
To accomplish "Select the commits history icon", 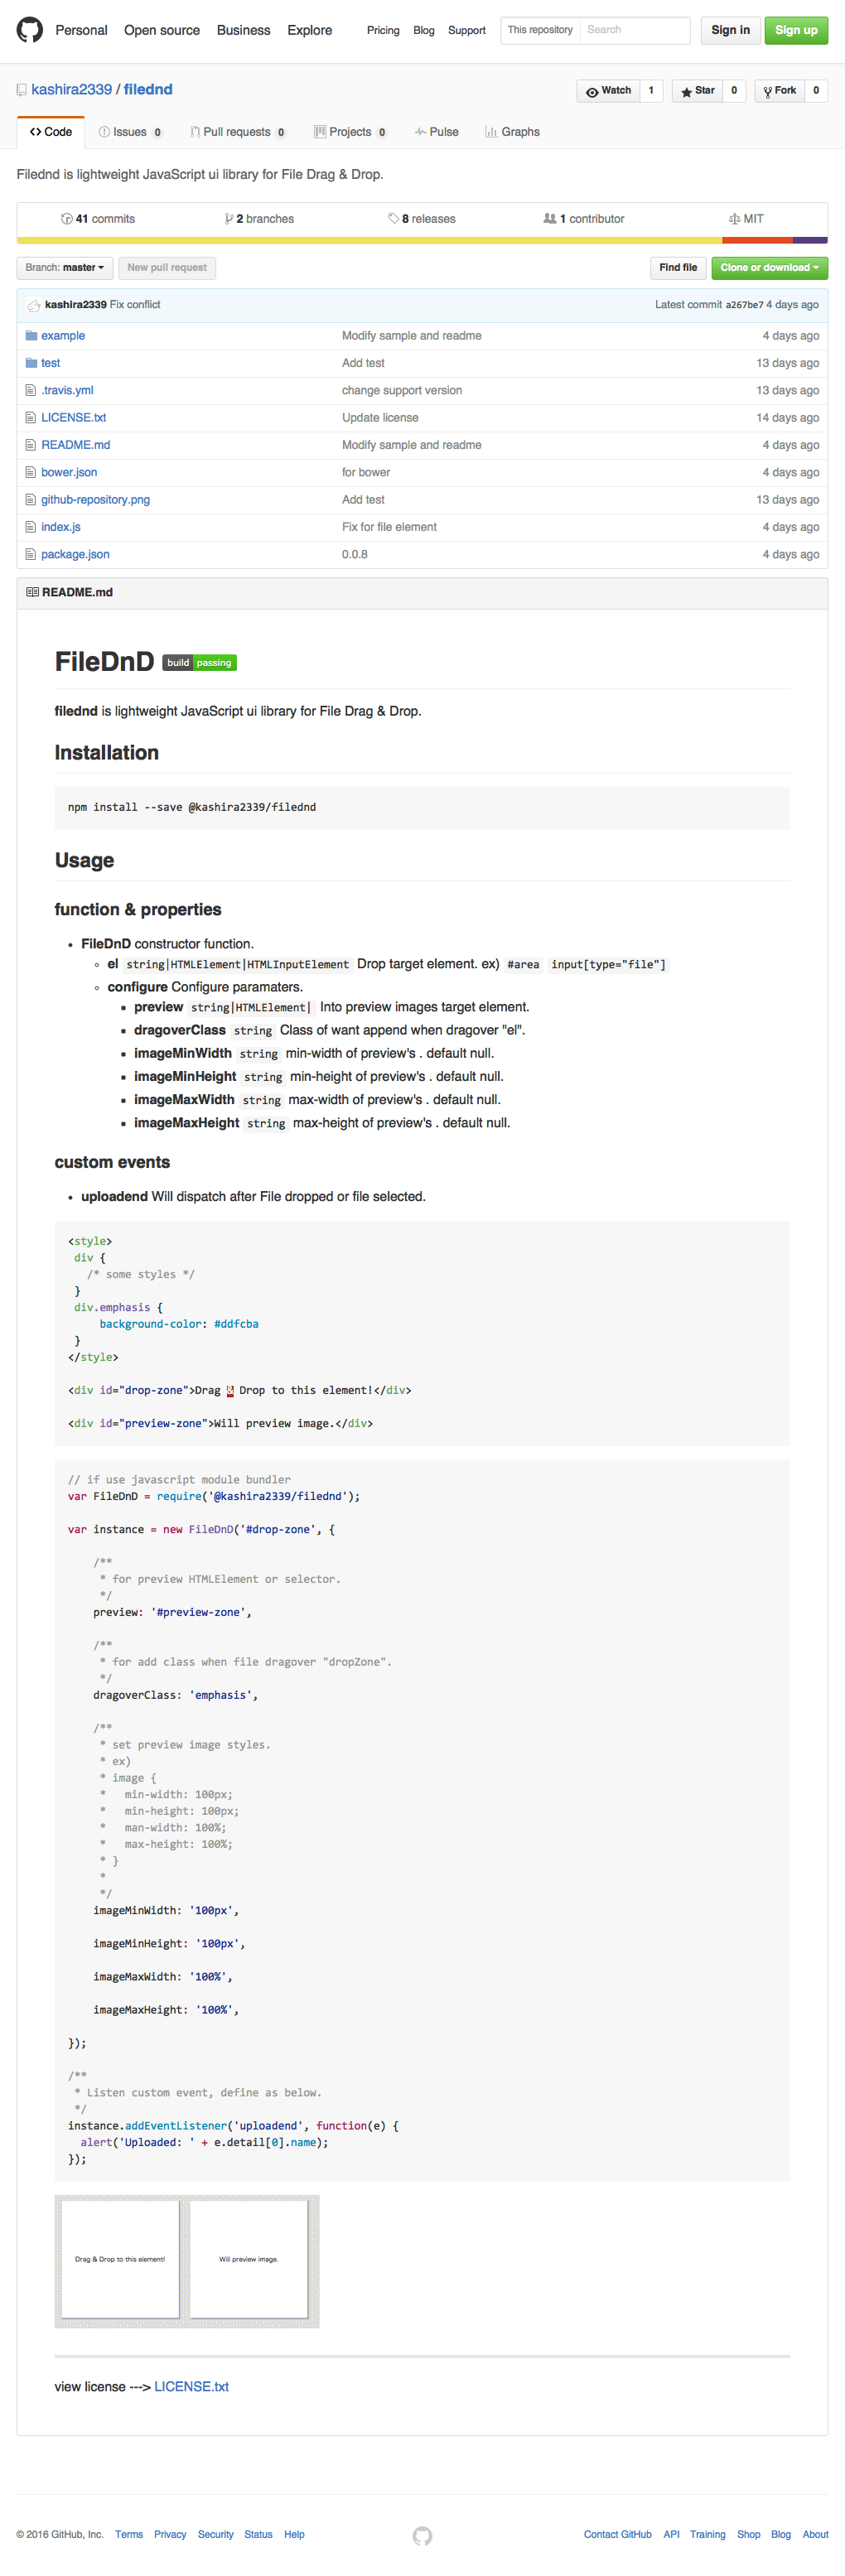I will [67, 218].
